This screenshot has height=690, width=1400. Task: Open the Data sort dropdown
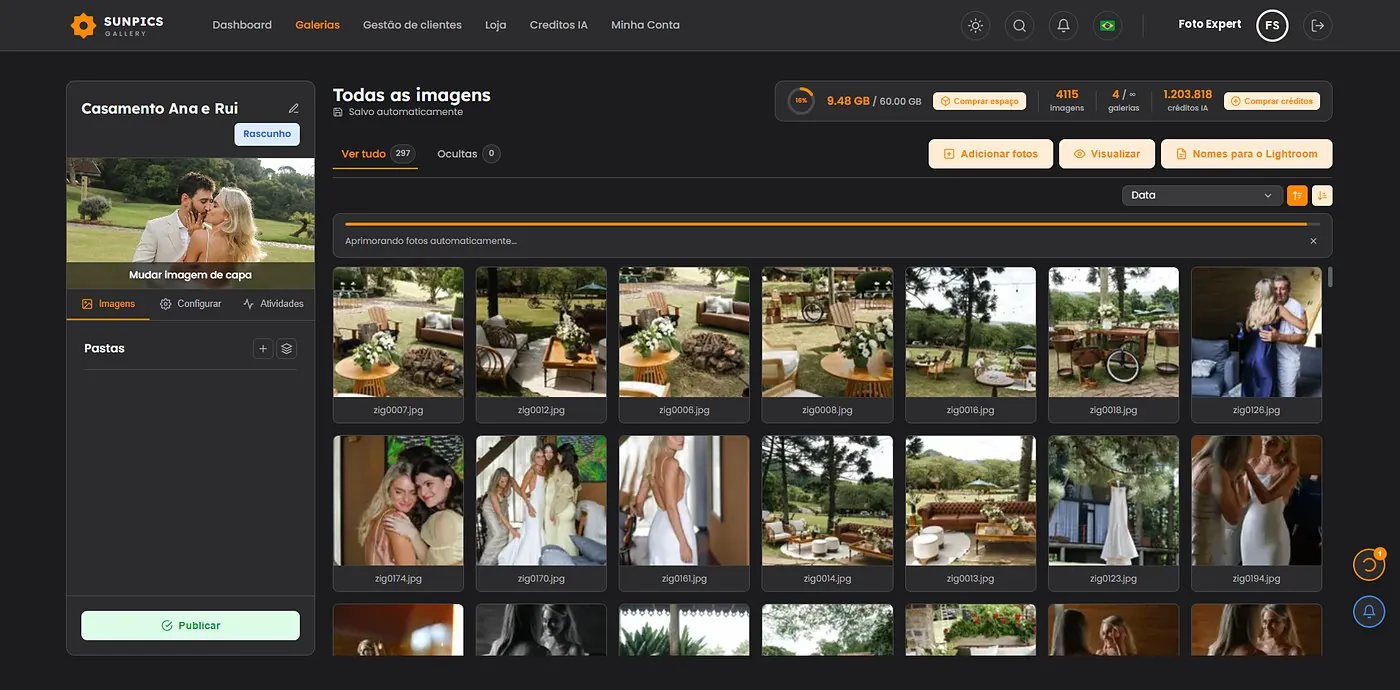click(1202, 196)
